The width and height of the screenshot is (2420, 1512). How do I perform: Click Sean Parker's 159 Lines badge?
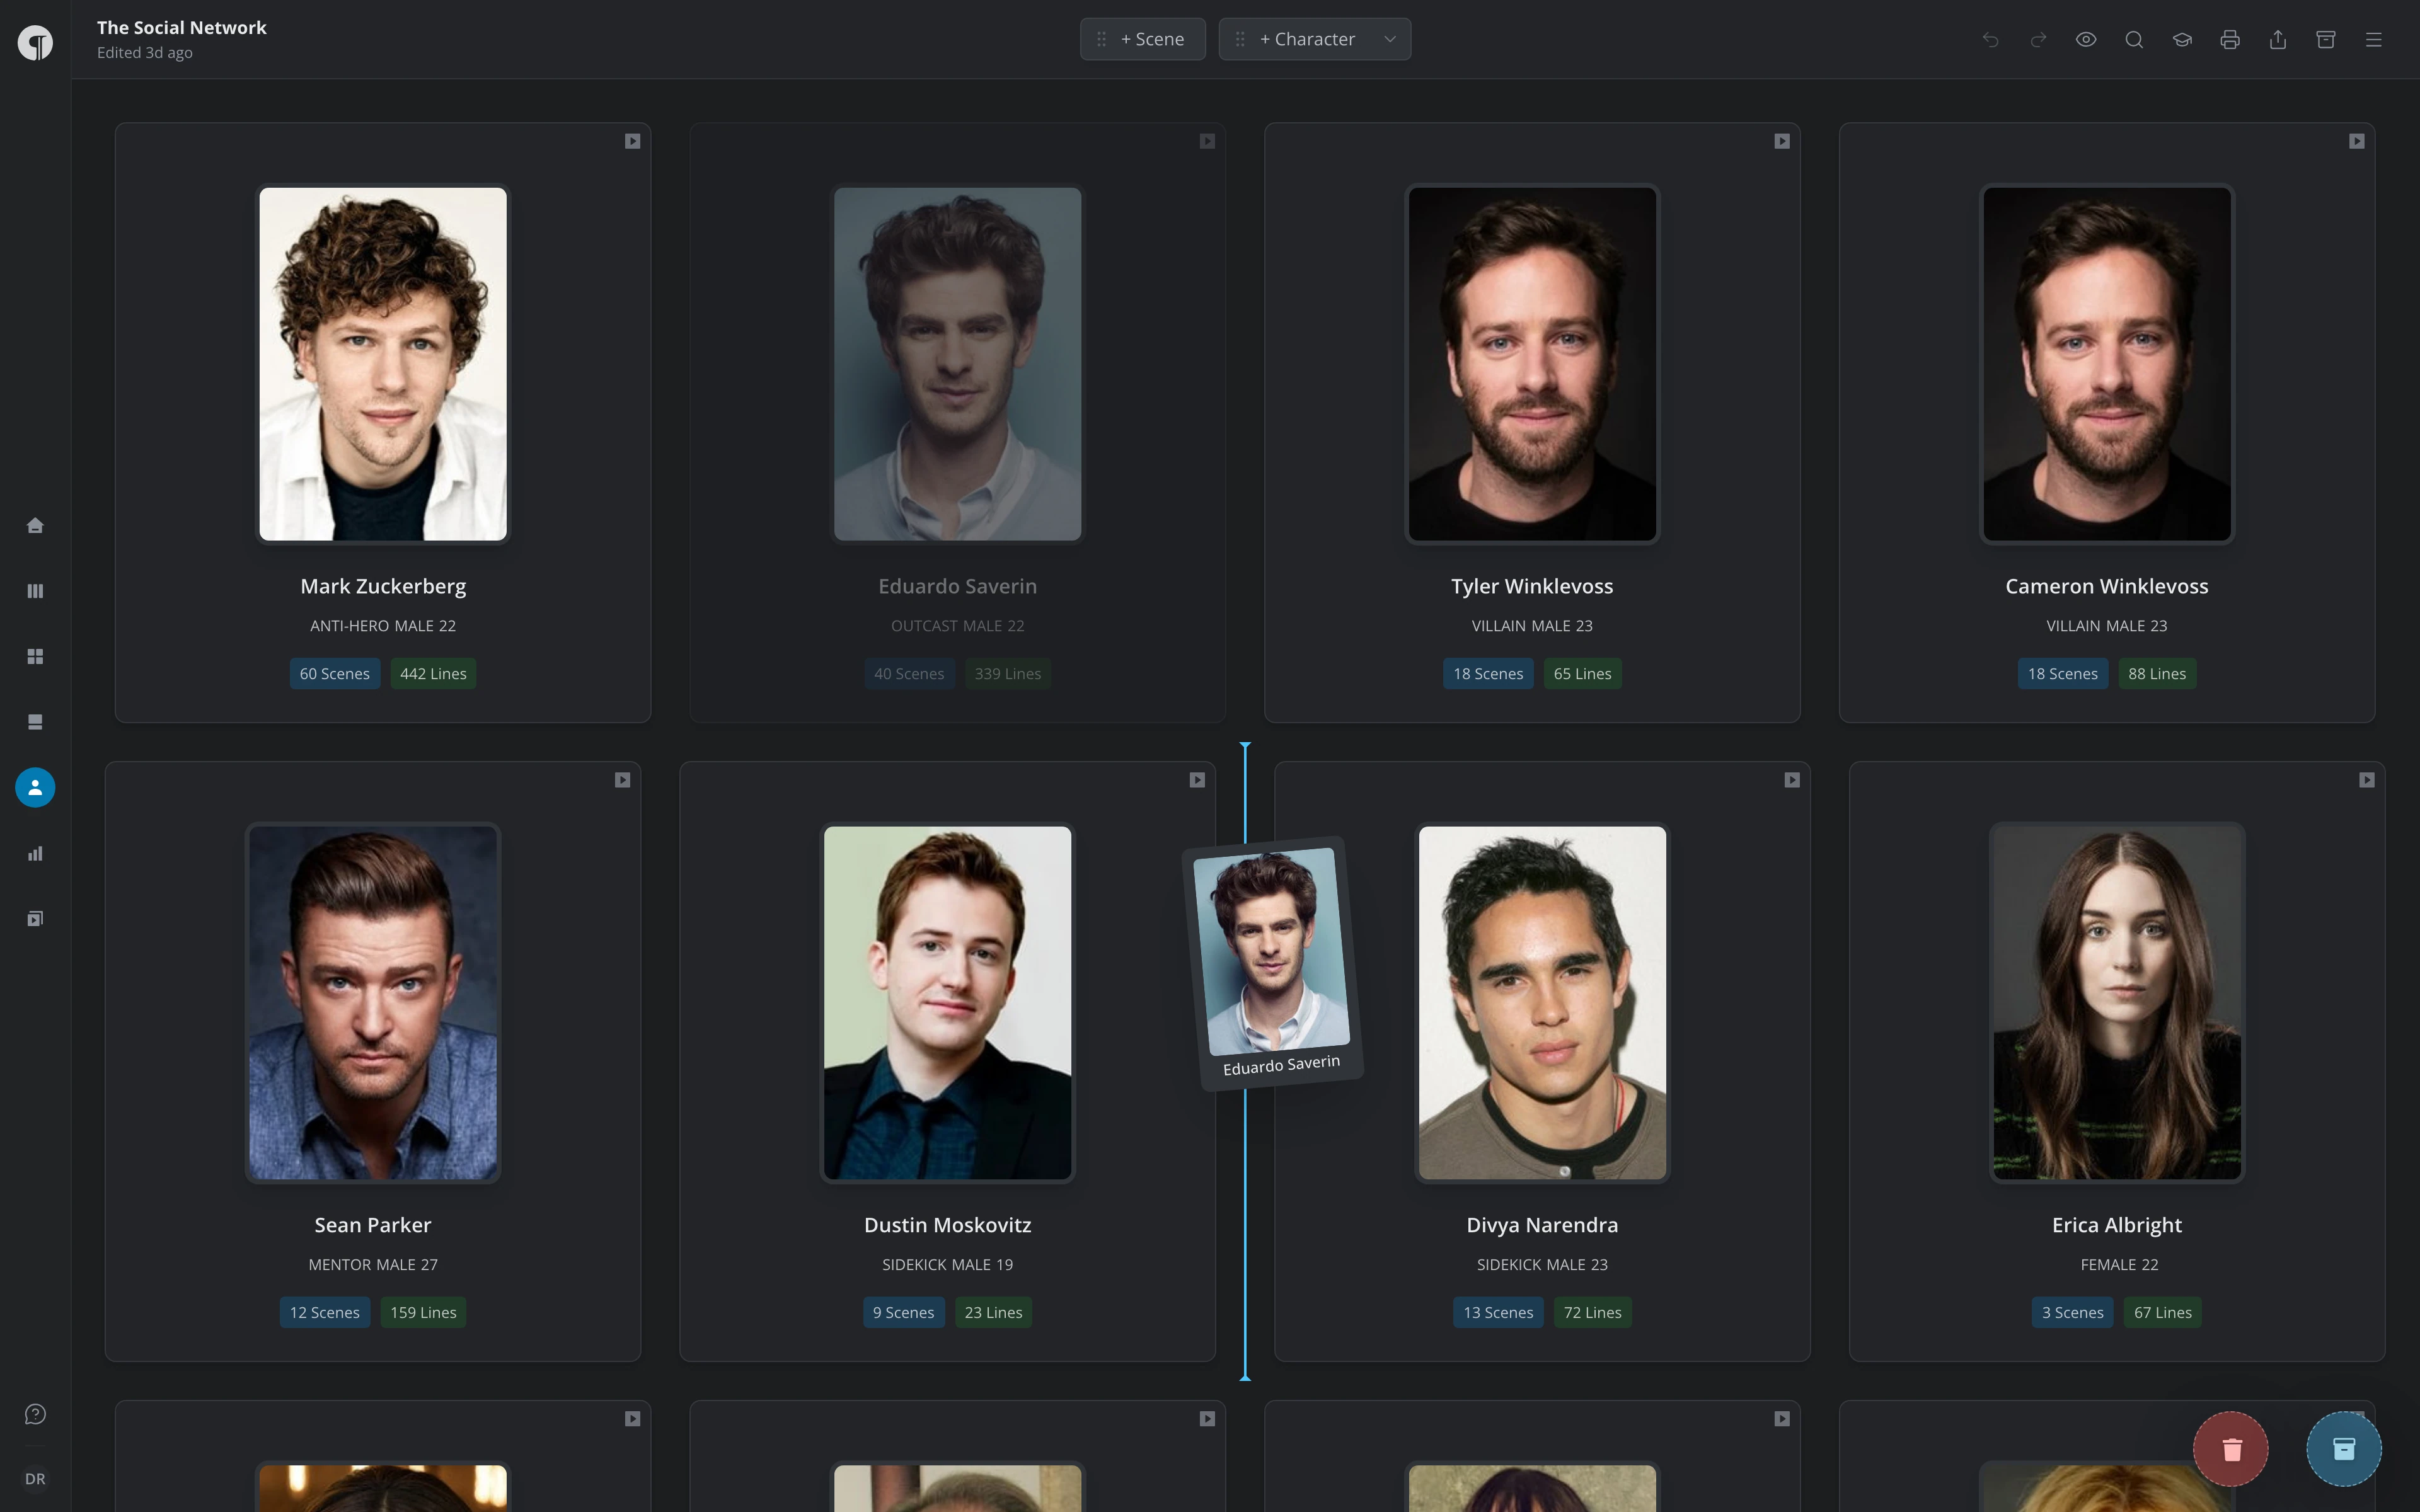423,1312
